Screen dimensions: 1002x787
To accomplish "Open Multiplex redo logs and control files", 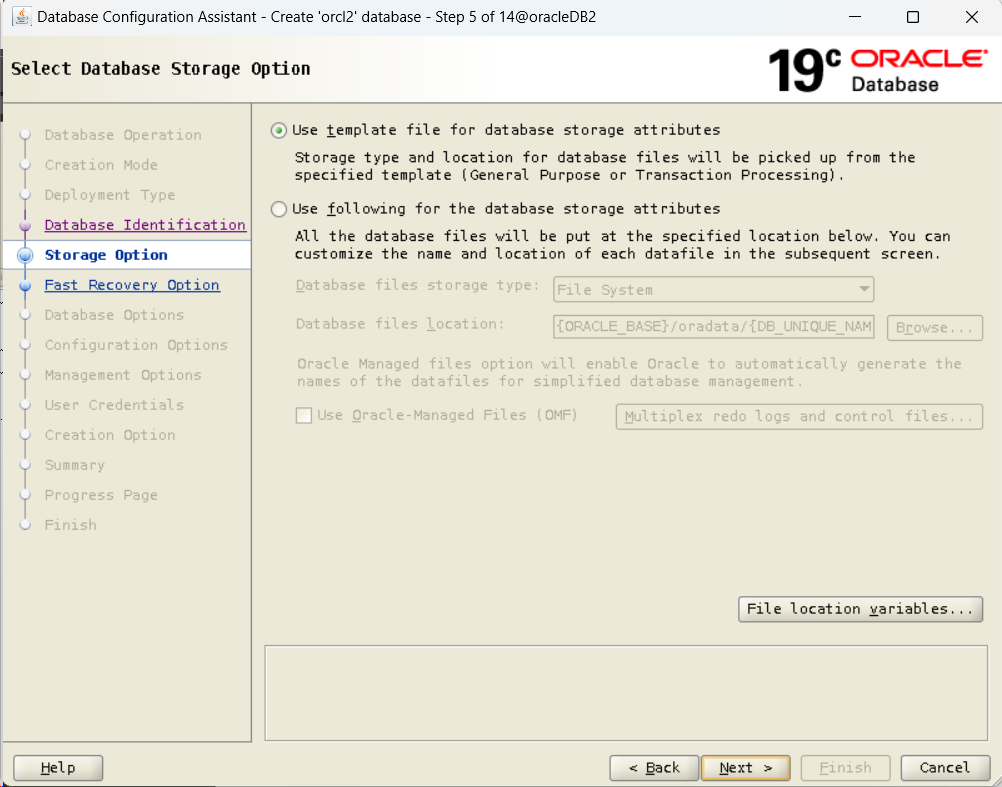I will click(x=799, y=416).
